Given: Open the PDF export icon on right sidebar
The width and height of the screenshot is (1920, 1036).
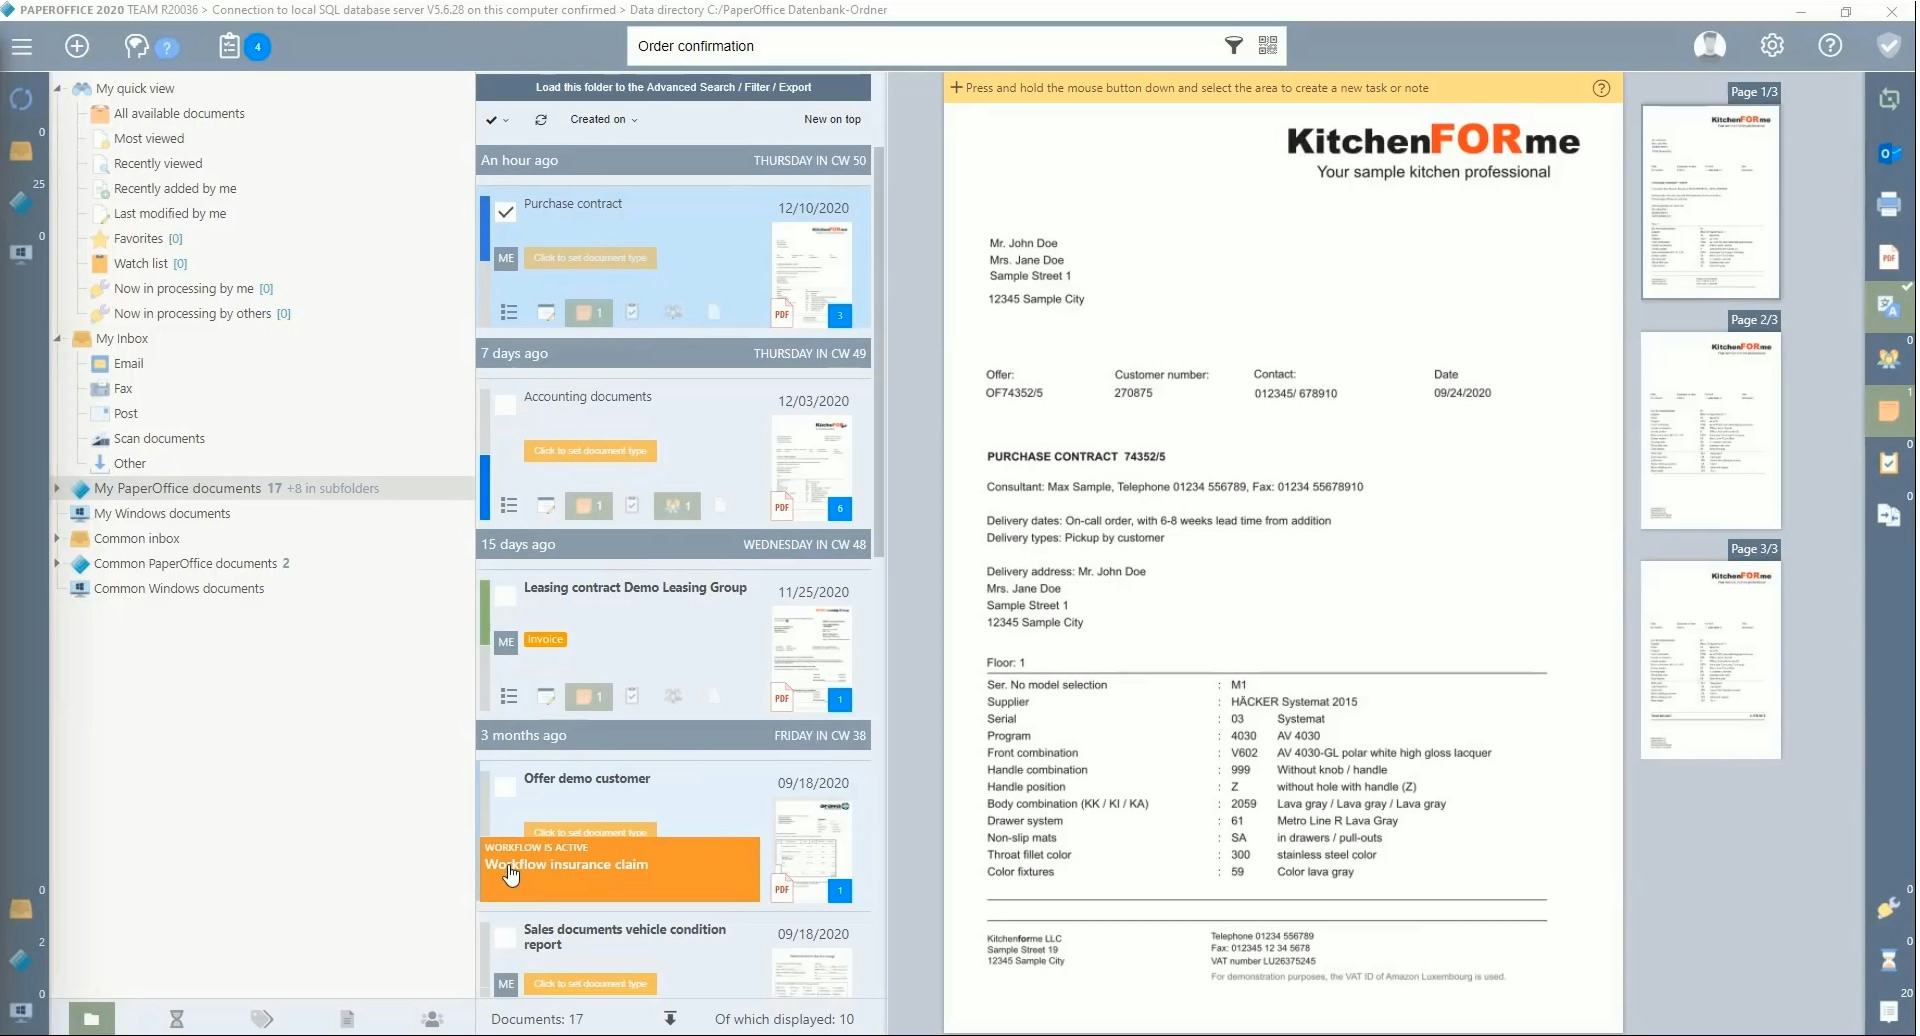Looking at the screenshot, I should pos(1890,257).
